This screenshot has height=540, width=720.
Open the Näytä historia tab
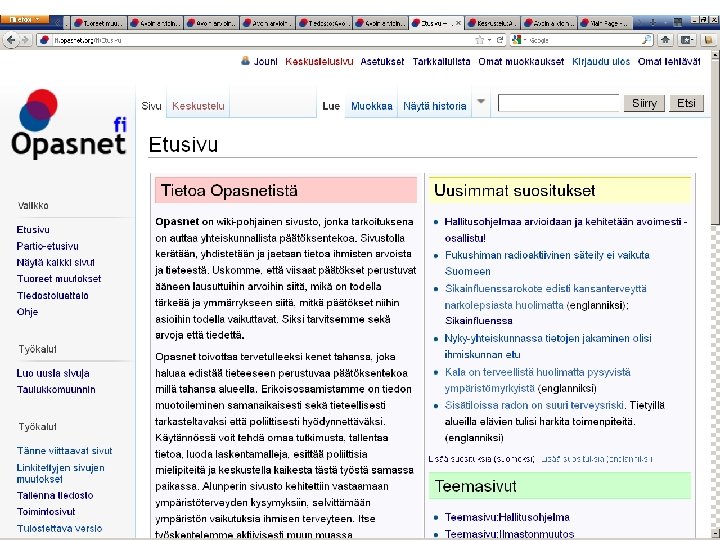435,106
